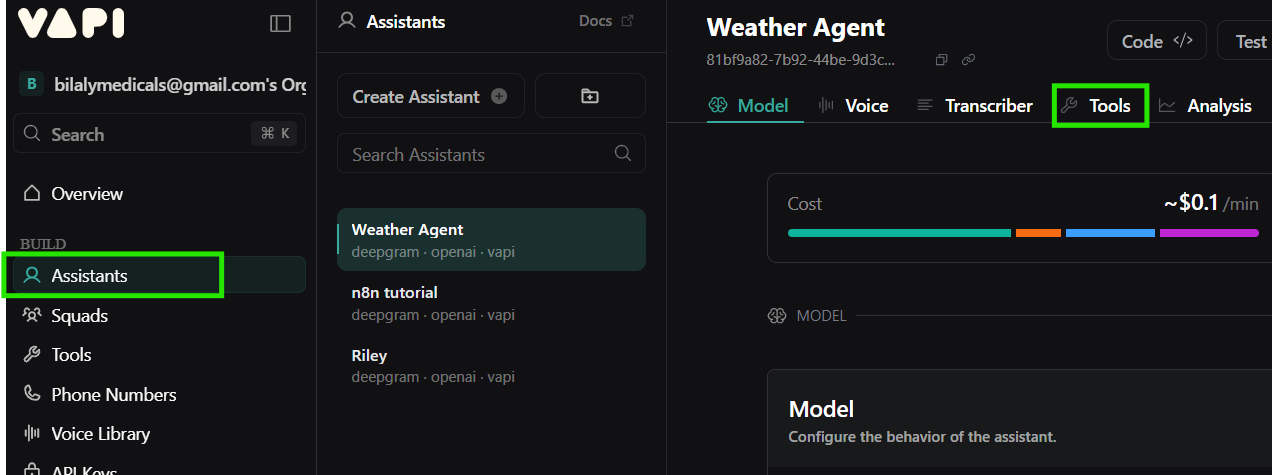Image resolution: width=1272 pixels, height=475 pixels.
Task: Switch to the Tools tab
Action: pyautogui.click(x=1096, y=105)
